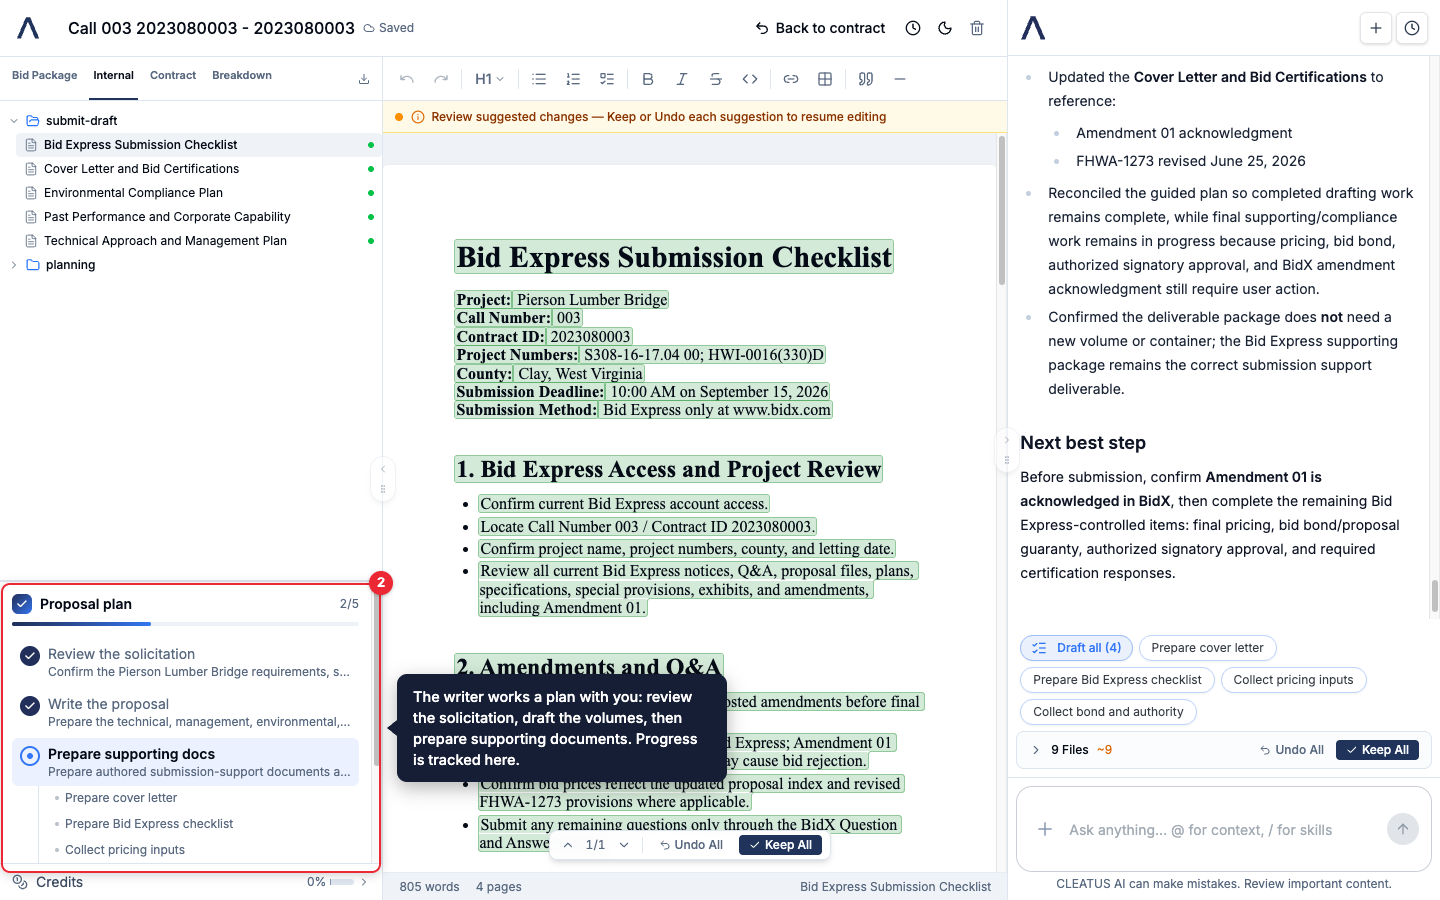Toggle the Proposal plan checkbox
Image resolution: width=1440 pixels, height=900 pixels.
(x=22, y=604)
